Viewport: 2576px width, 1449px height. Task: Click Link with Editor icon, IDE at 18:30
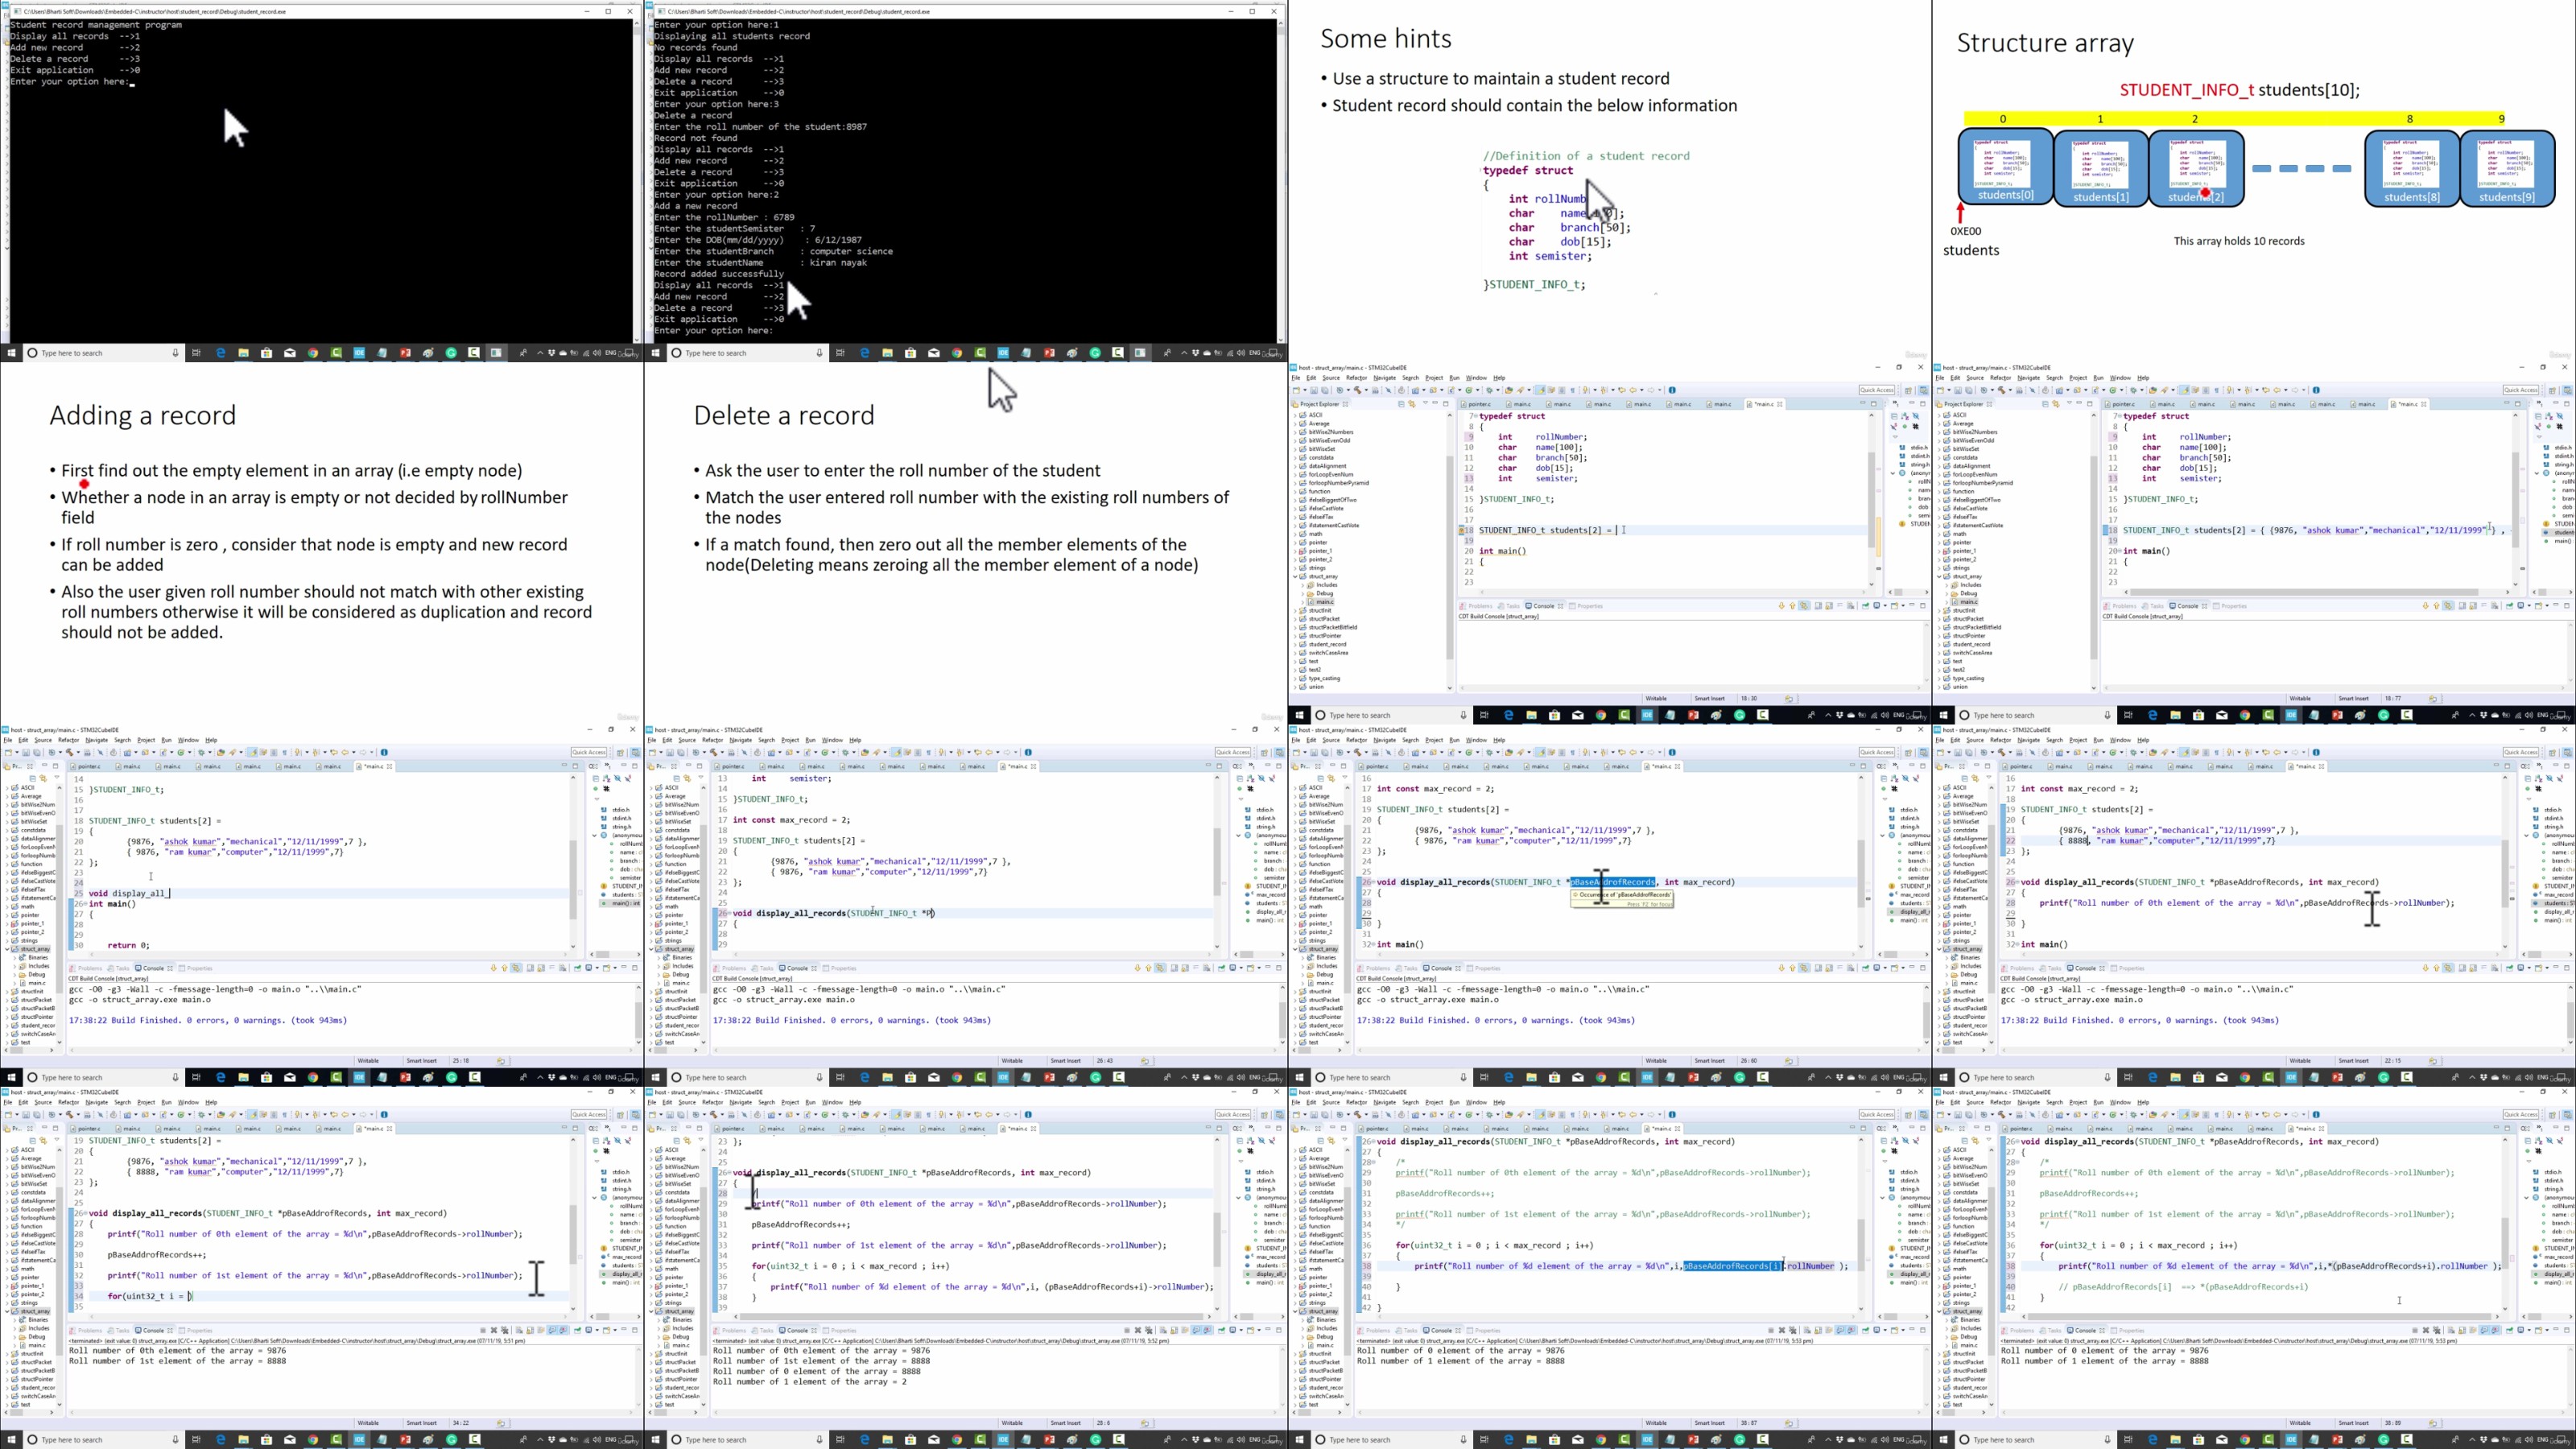coord(1412,404)
